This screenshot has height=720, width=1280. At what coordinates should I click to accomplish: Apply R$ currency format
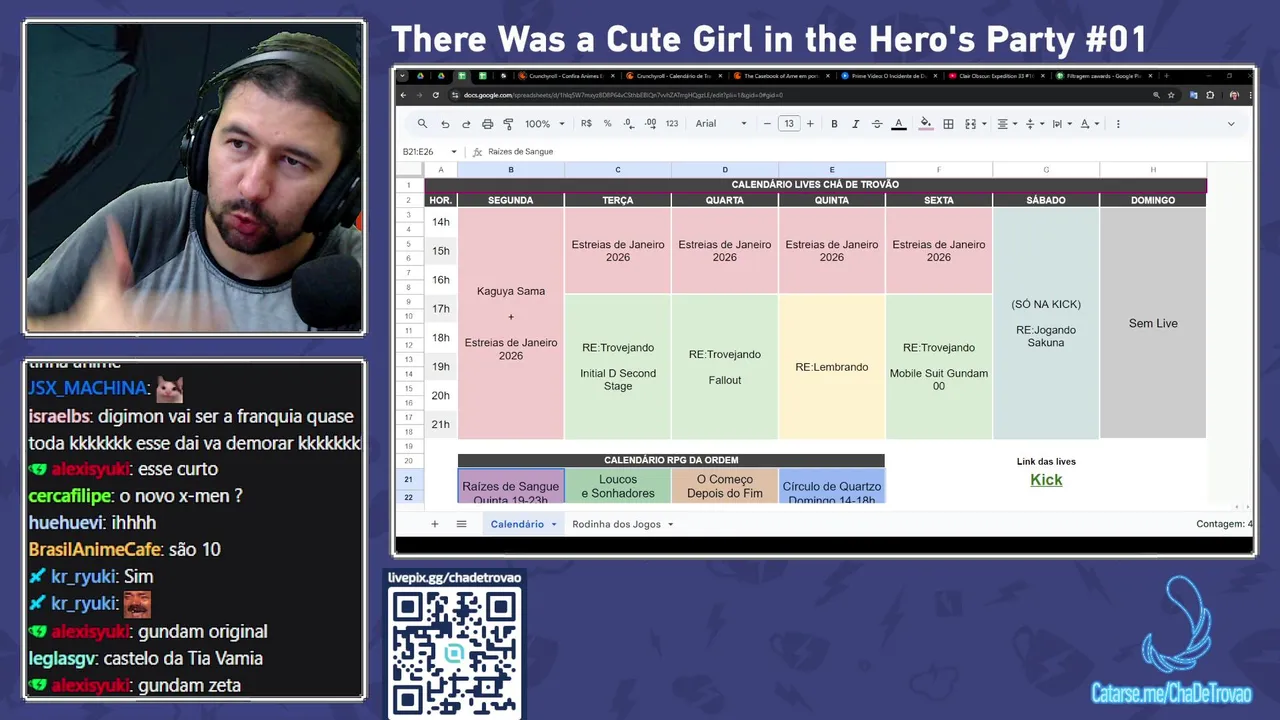586,124
